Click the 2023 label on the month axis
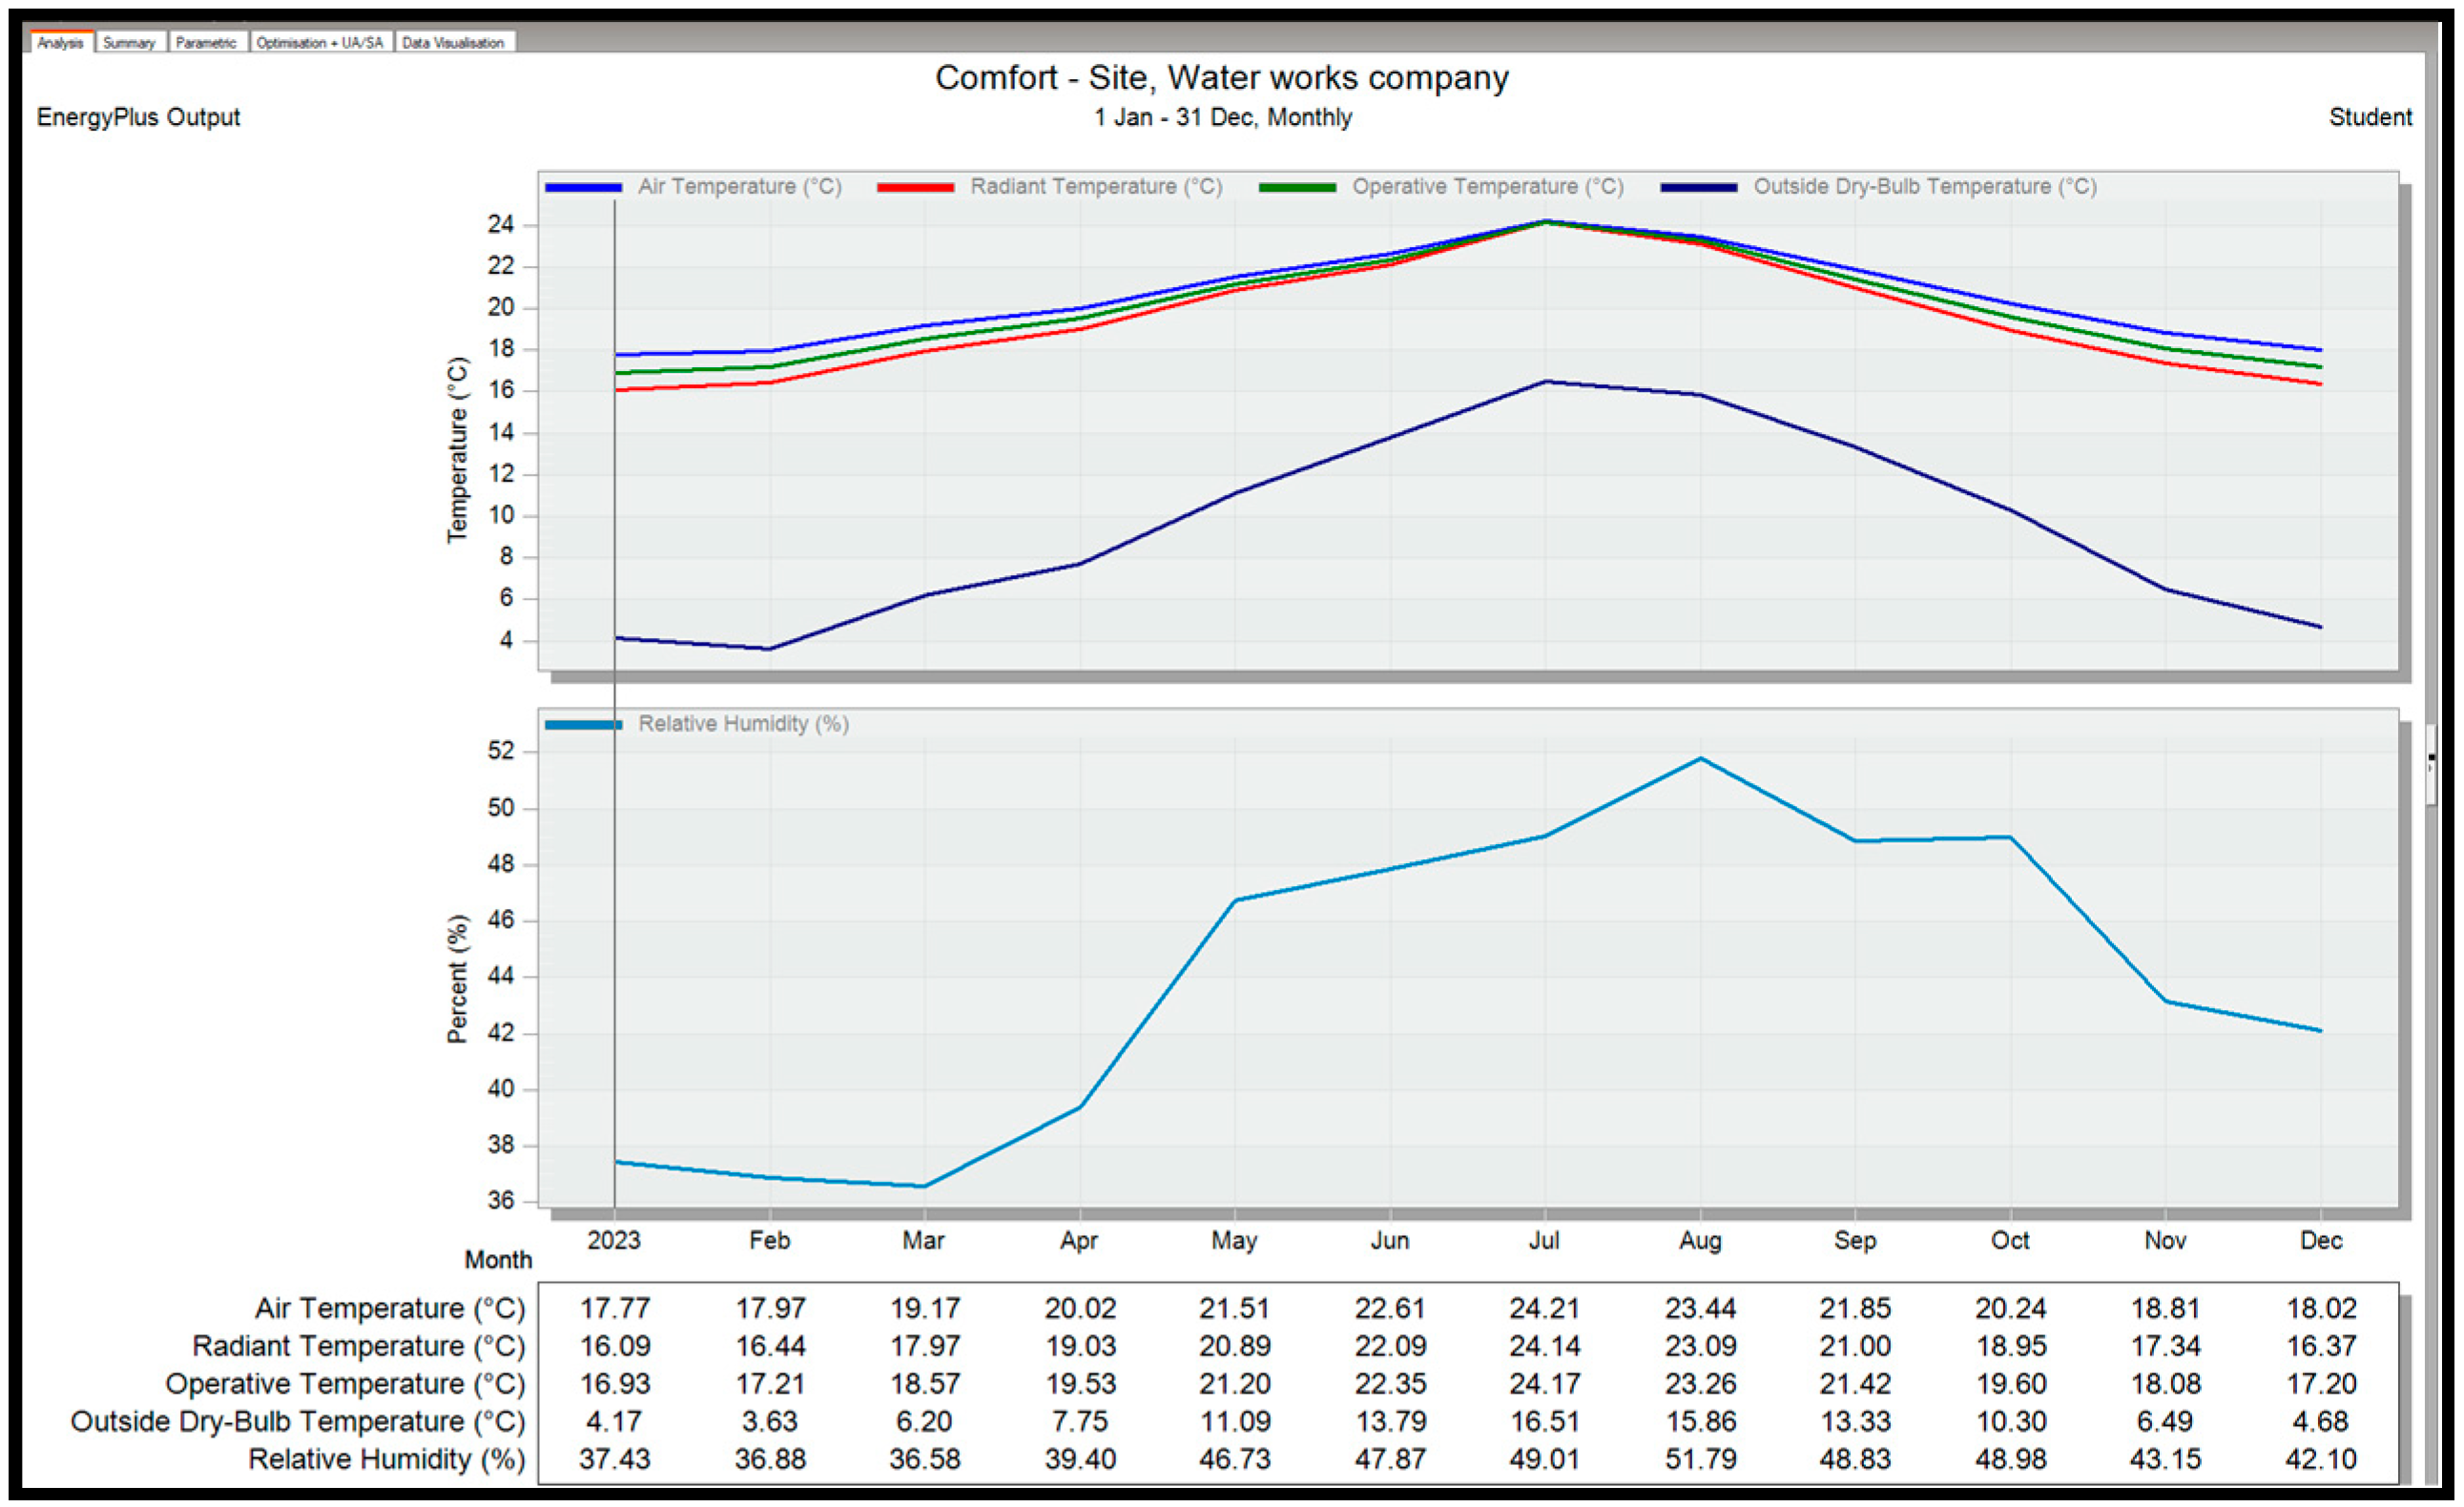 (x=613, y=1241)
